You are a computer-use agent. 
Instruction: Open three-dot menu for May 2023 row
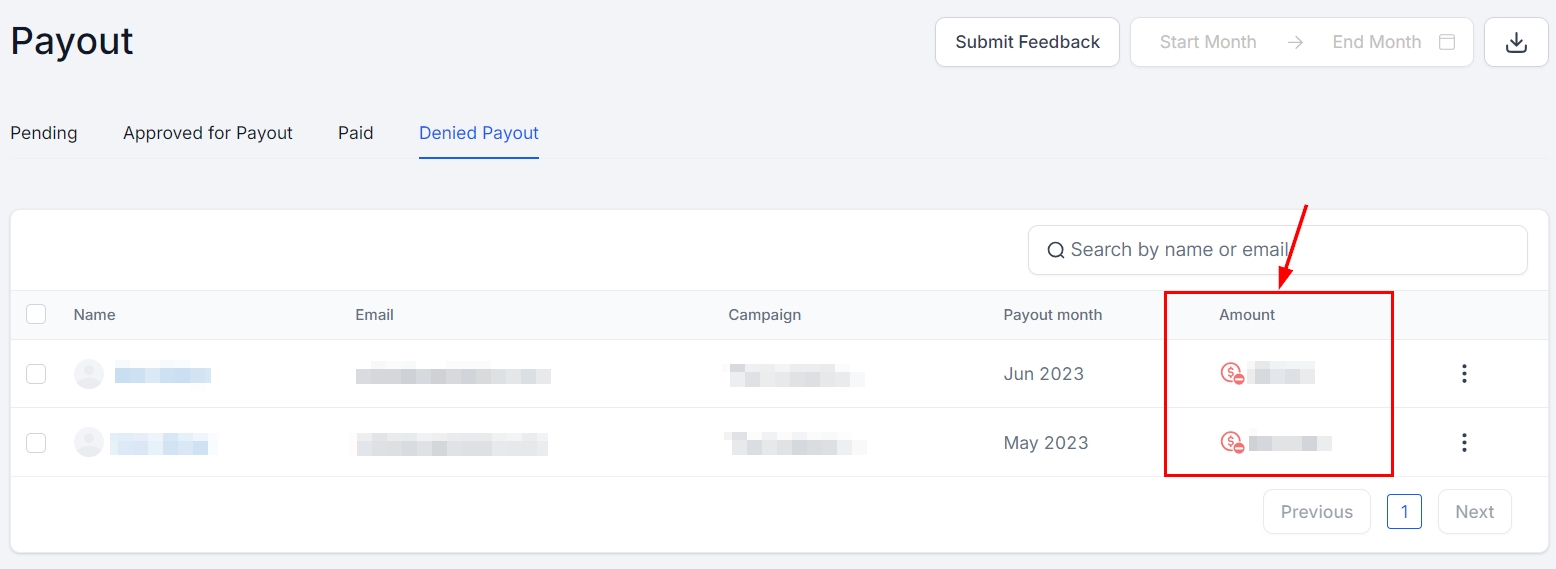pyautogui.click(x=1464, y=442)
